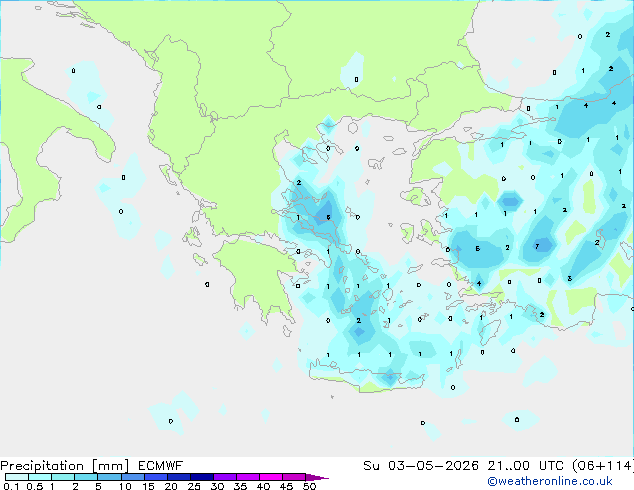Click the above-50 mm arrow tip of legend
The width and height of the screenshot is (634, 490).
(x=317, y=477)
